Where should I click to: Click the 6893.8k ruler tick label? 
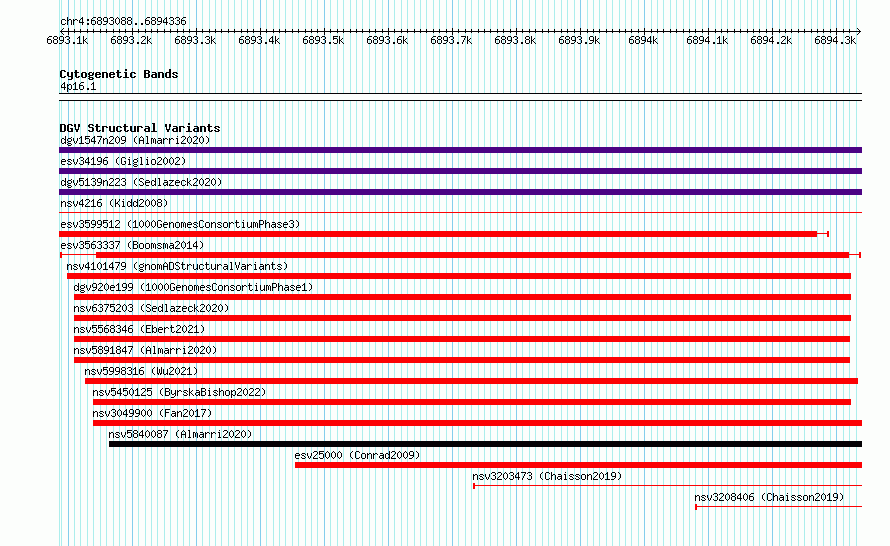(x=515, y=40)
